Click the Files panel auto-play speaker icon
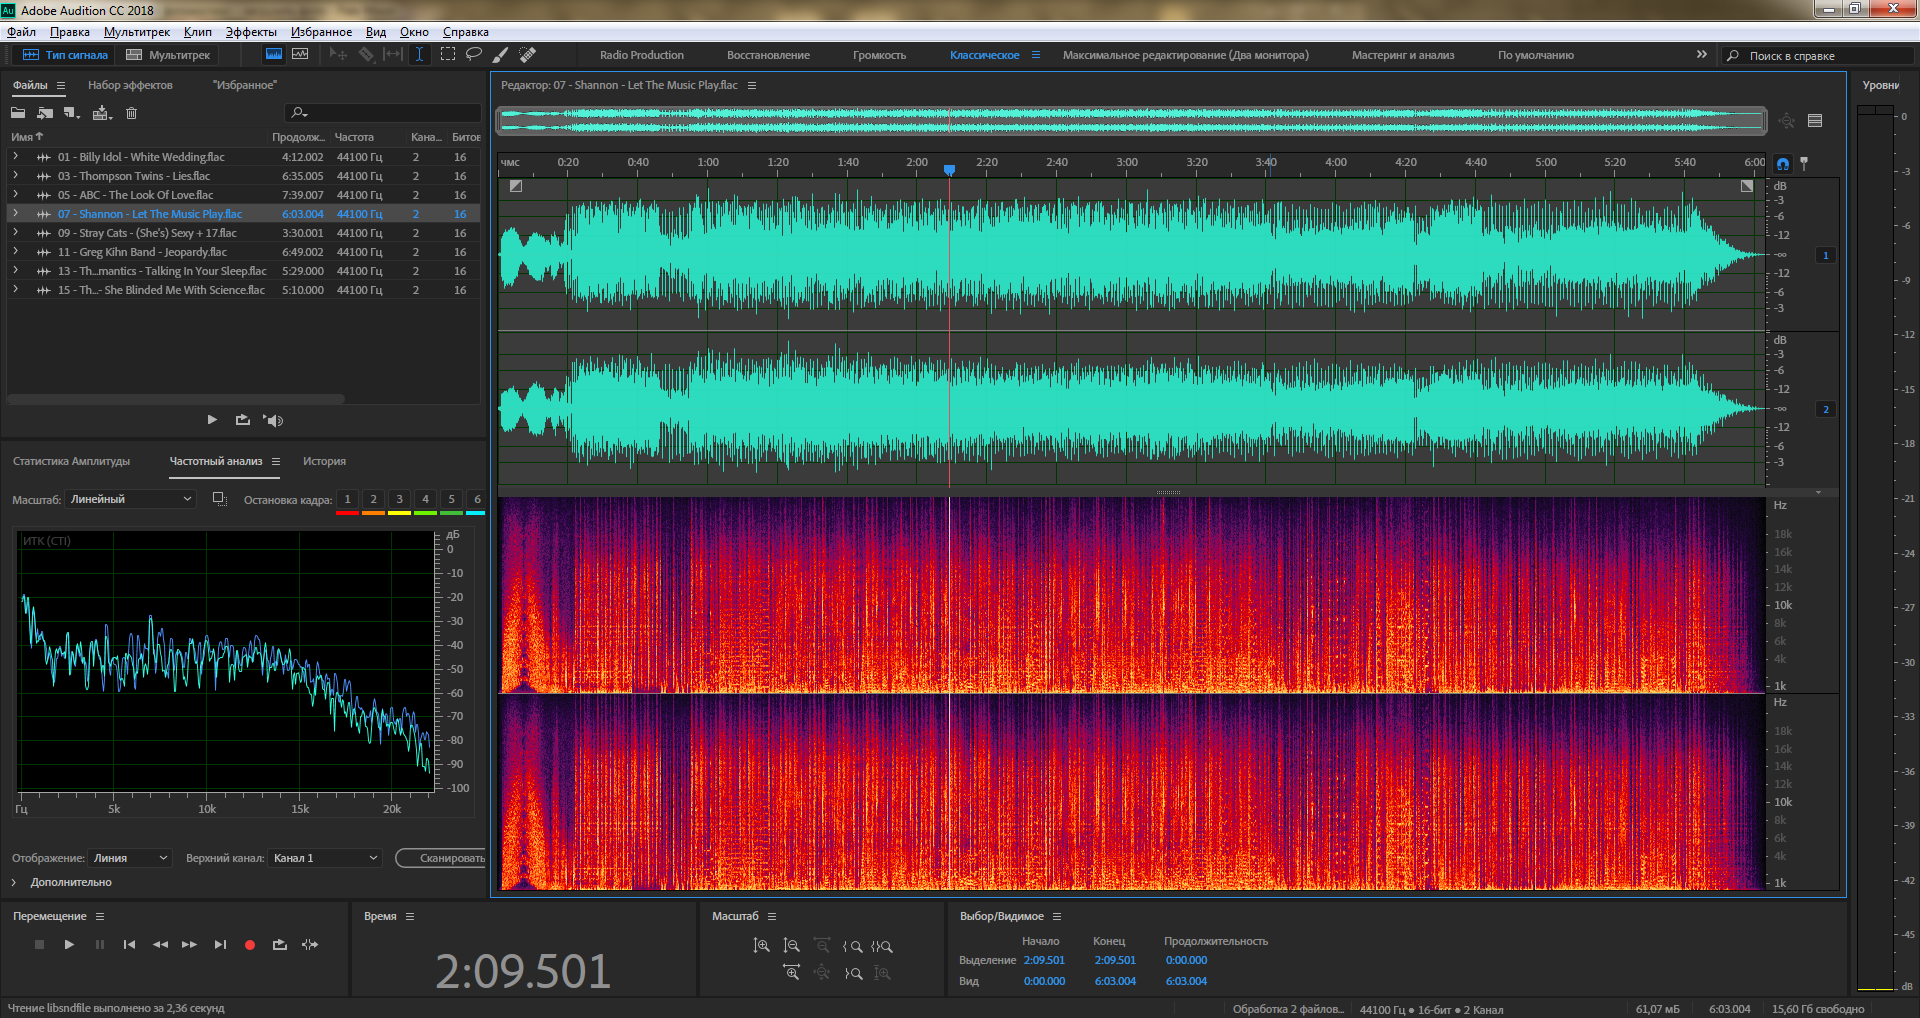The height and width of the screenshot is (1018, 1920). point(273,420)
